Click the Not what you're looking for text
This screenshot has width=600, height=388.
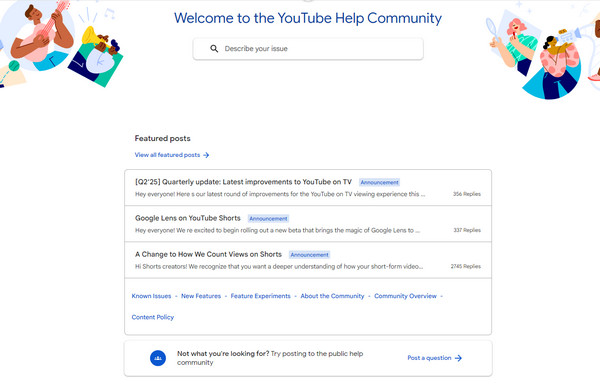pyautogui.click(x=223, y=354)
